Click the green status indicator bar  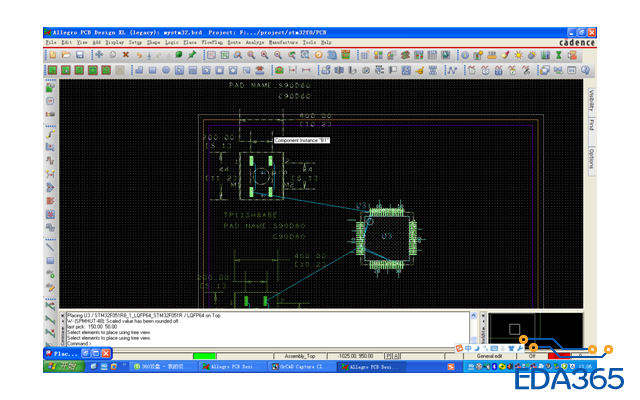205,355
